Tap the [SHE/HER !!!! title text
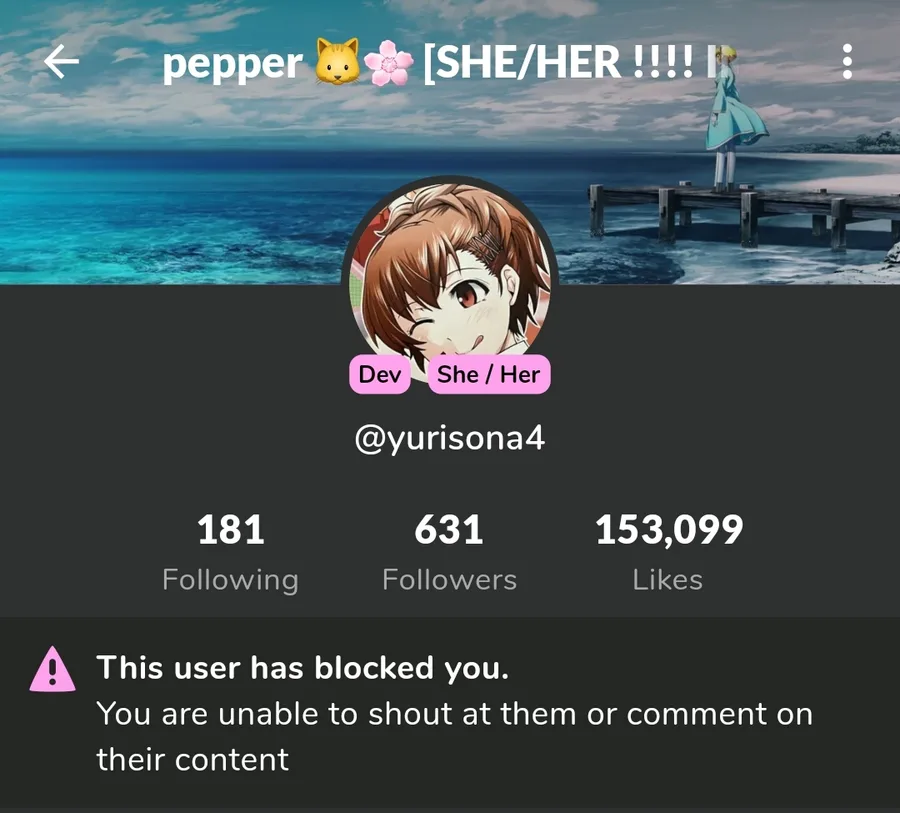The width and height of the screenshot is (900, 813). coord(558,62)
